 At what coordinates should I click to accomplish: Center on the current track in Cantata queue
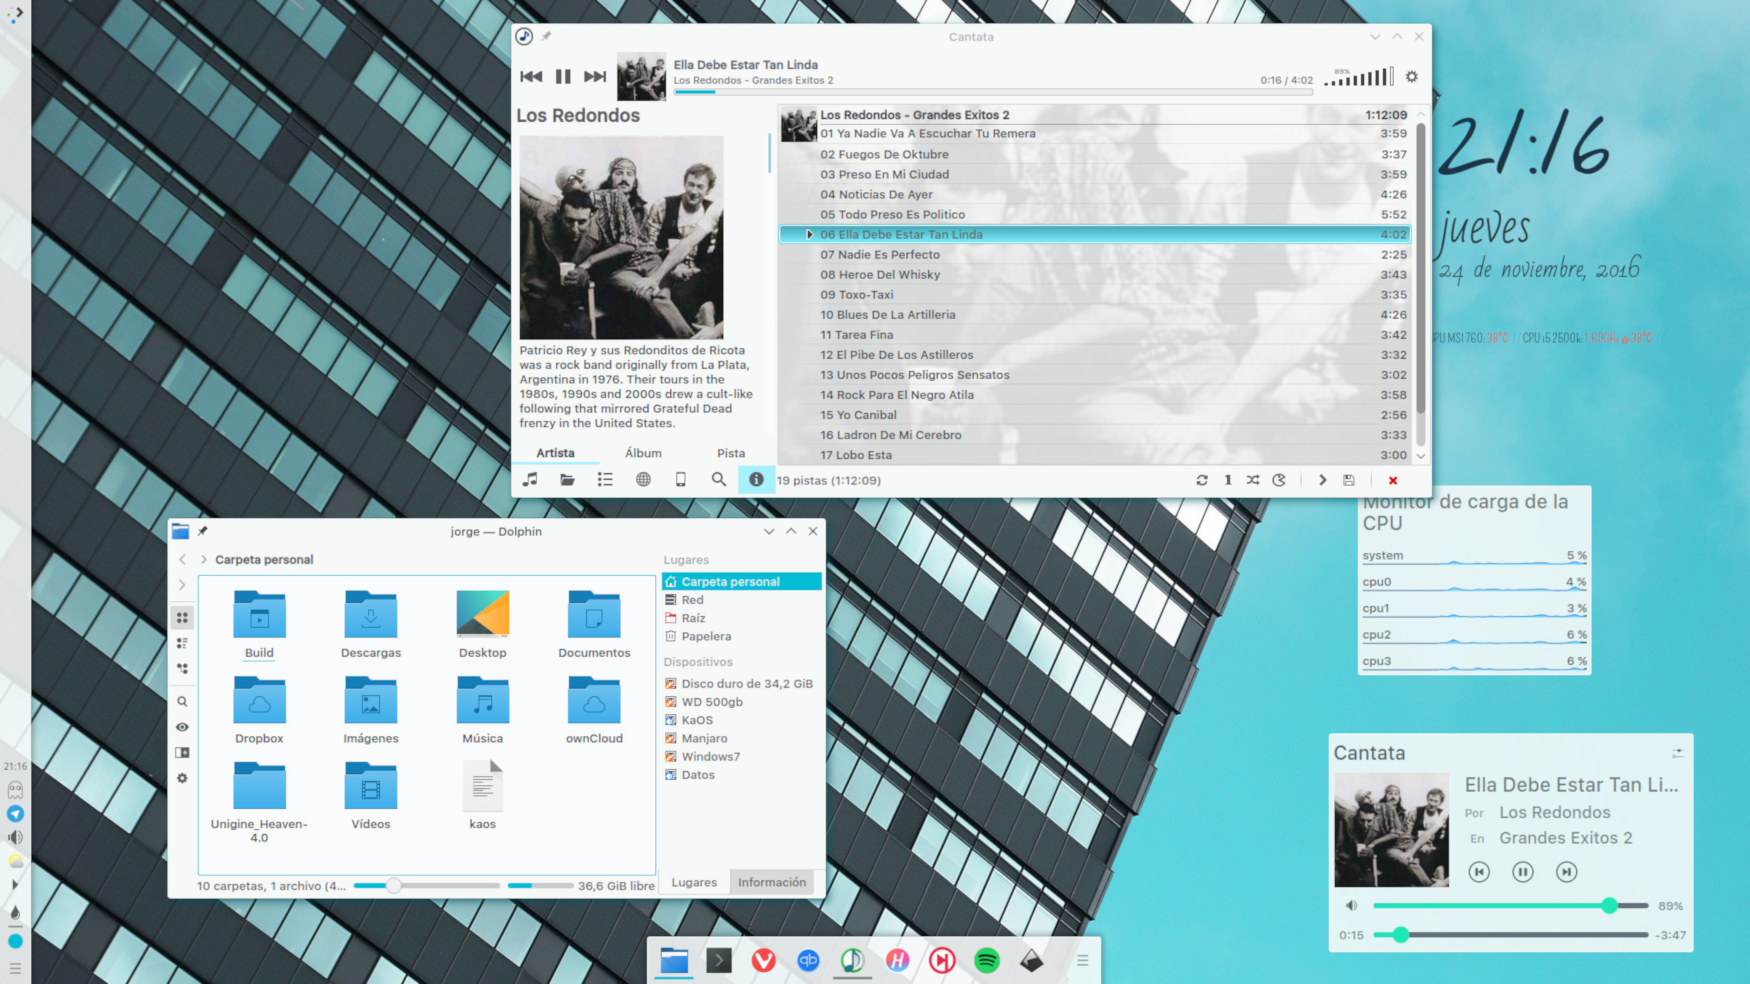1322,480
